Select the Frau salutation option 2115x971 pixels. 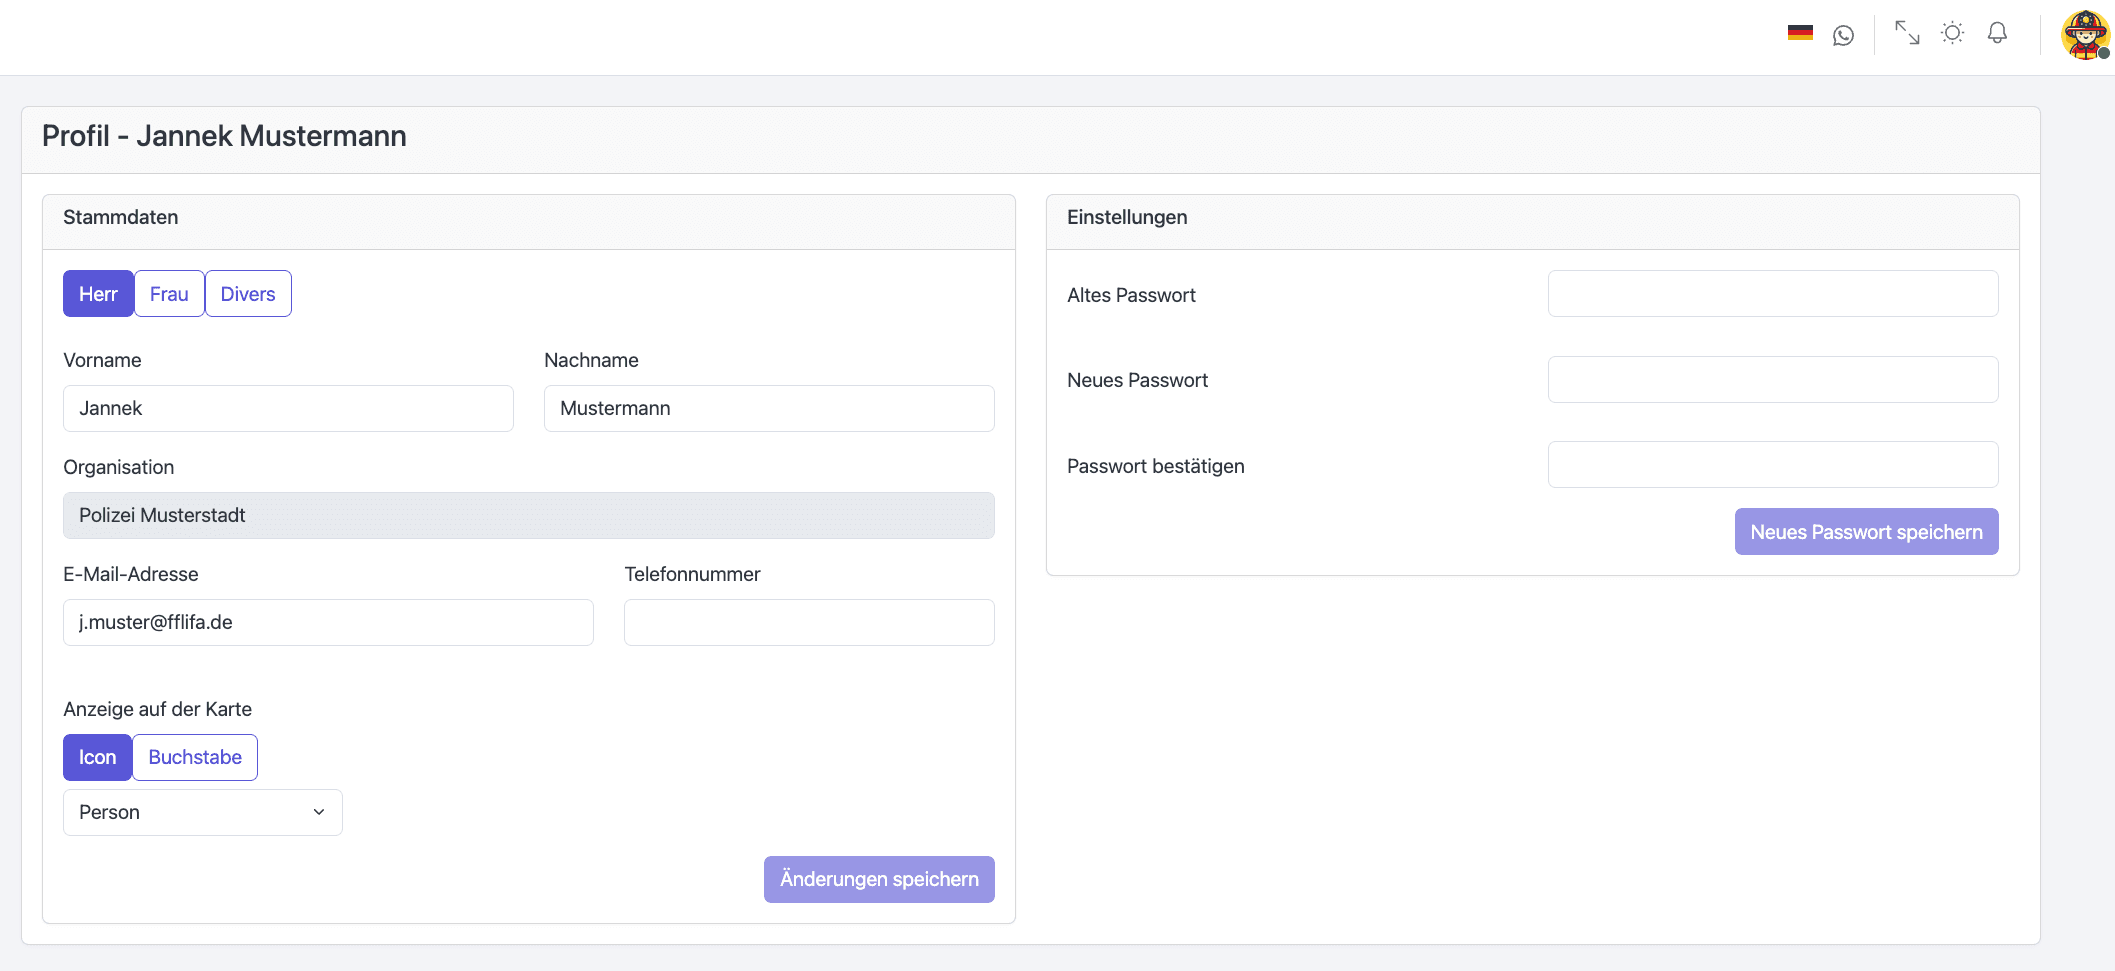169,294
